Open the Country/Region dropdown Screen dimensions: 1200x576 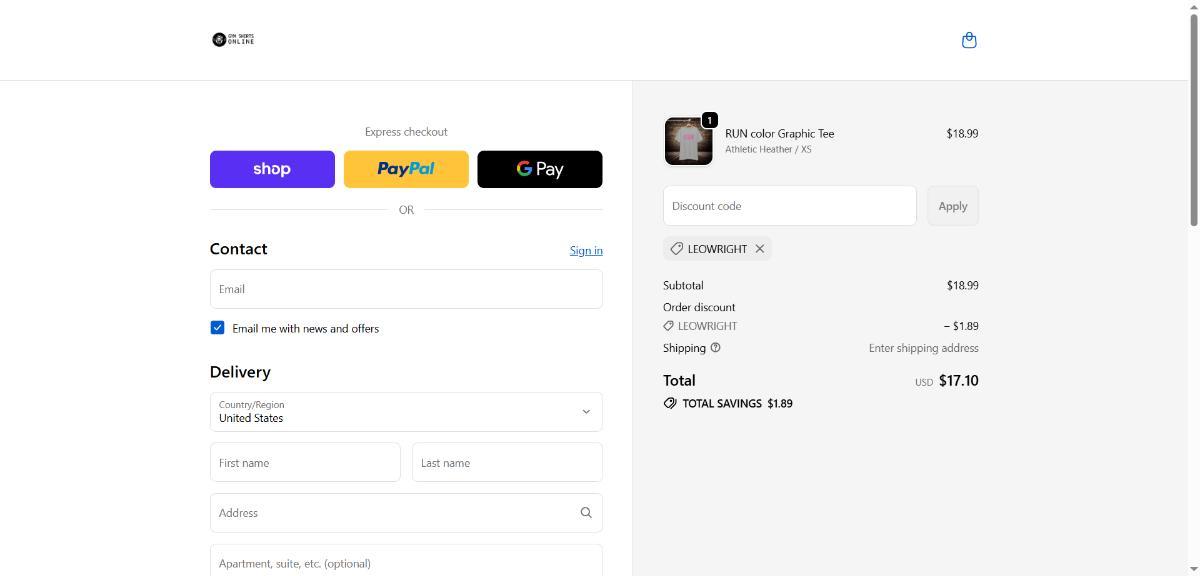coord(406,412)
